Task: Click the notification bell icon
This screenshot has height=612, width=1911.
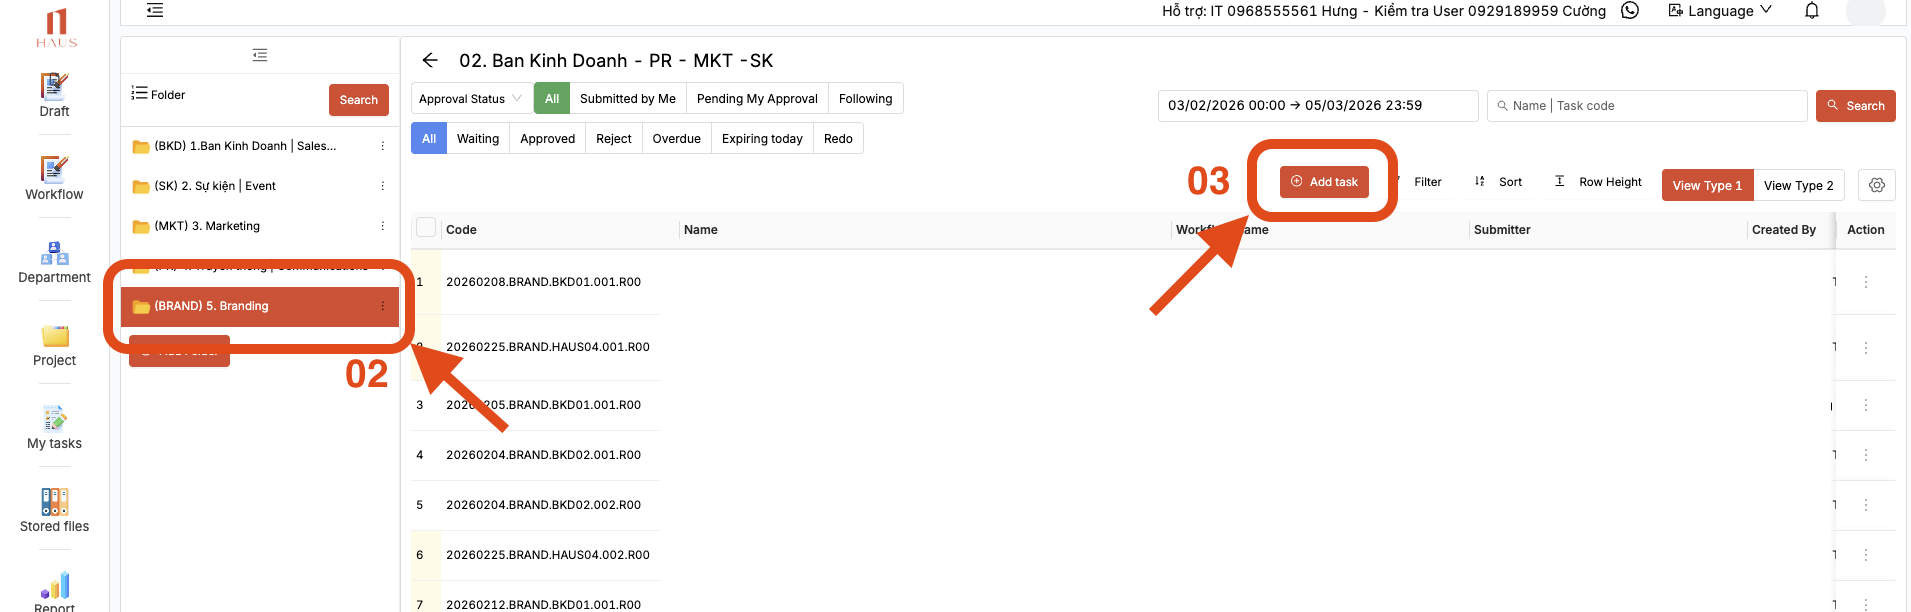Action: [x=1811, y=11]
